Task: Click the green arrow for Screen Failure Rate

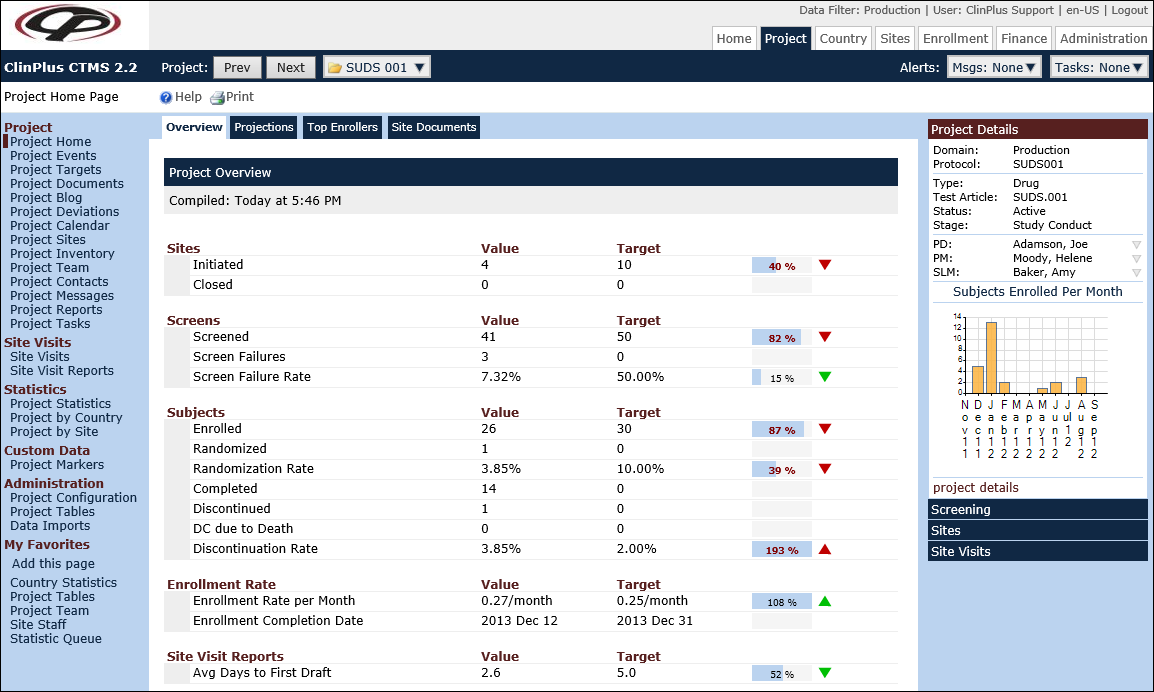Action: click(x=825, y=377)
